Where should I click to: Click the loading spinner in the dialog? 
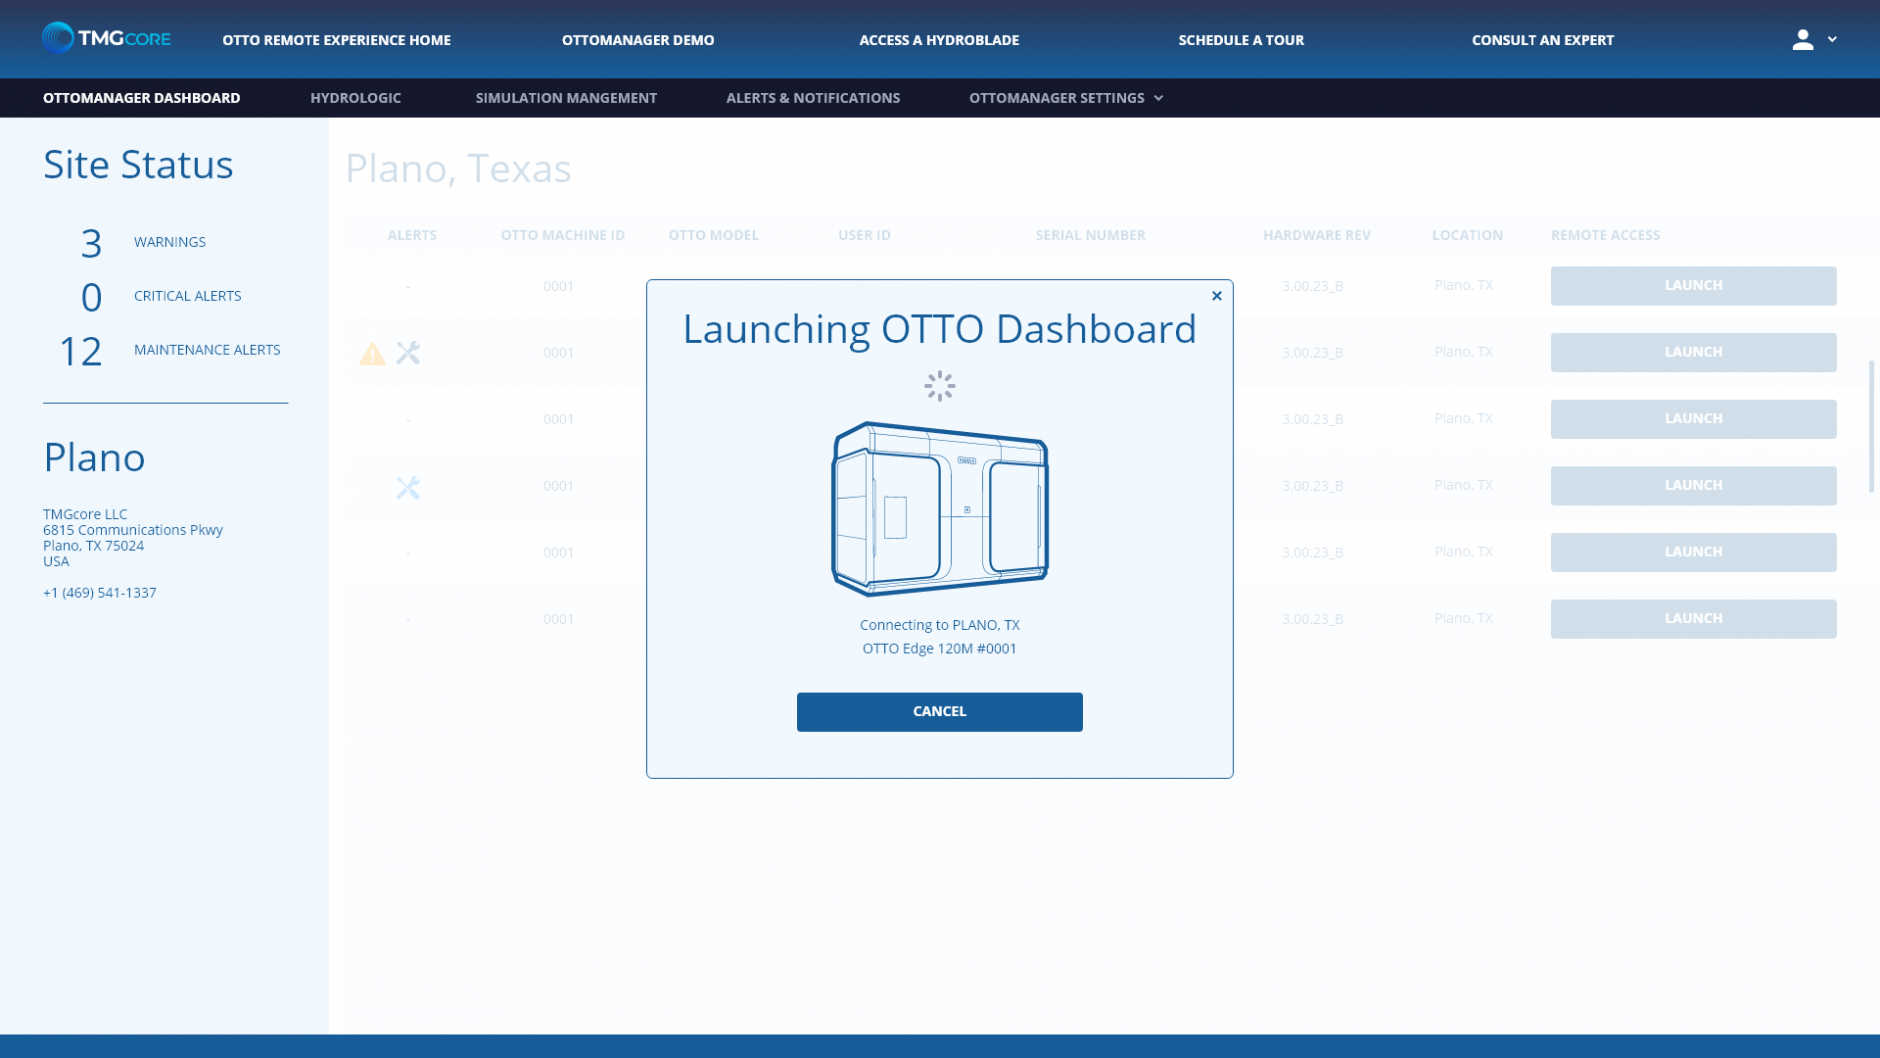point(939,385)
